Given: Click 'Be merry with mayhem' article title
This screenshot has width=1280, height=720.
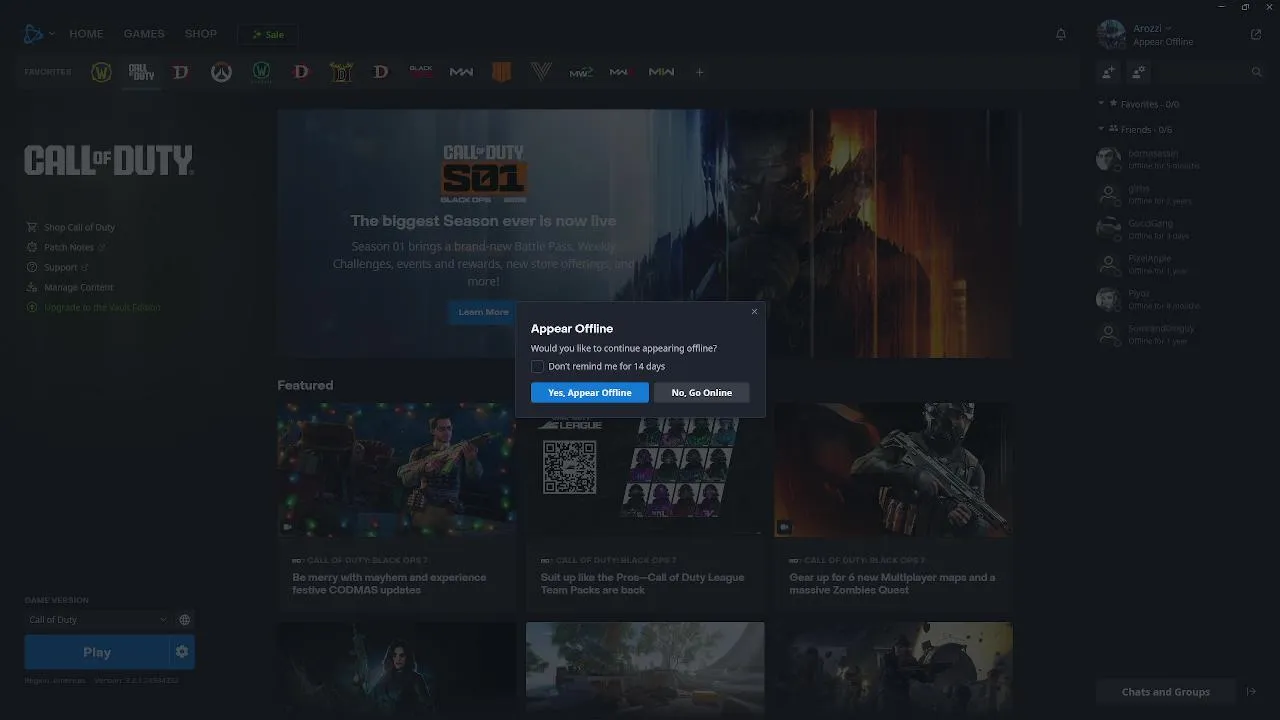Looking at the screenshot, I should tap(390, 583).
